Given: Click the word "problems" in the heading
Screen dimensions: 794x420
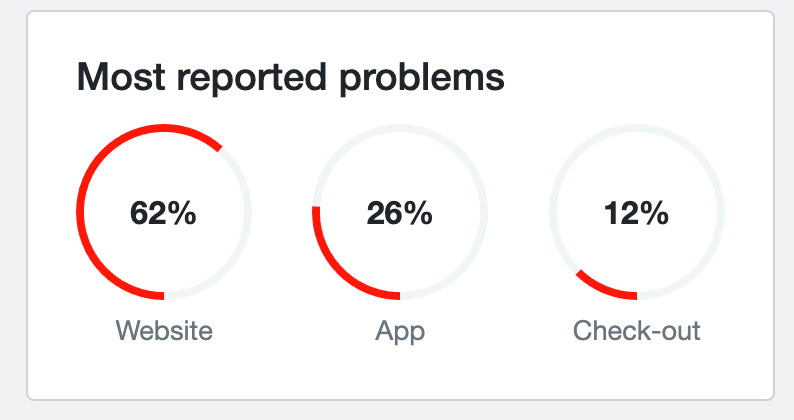Looking at the screenshot, I should tap(422, 79).
